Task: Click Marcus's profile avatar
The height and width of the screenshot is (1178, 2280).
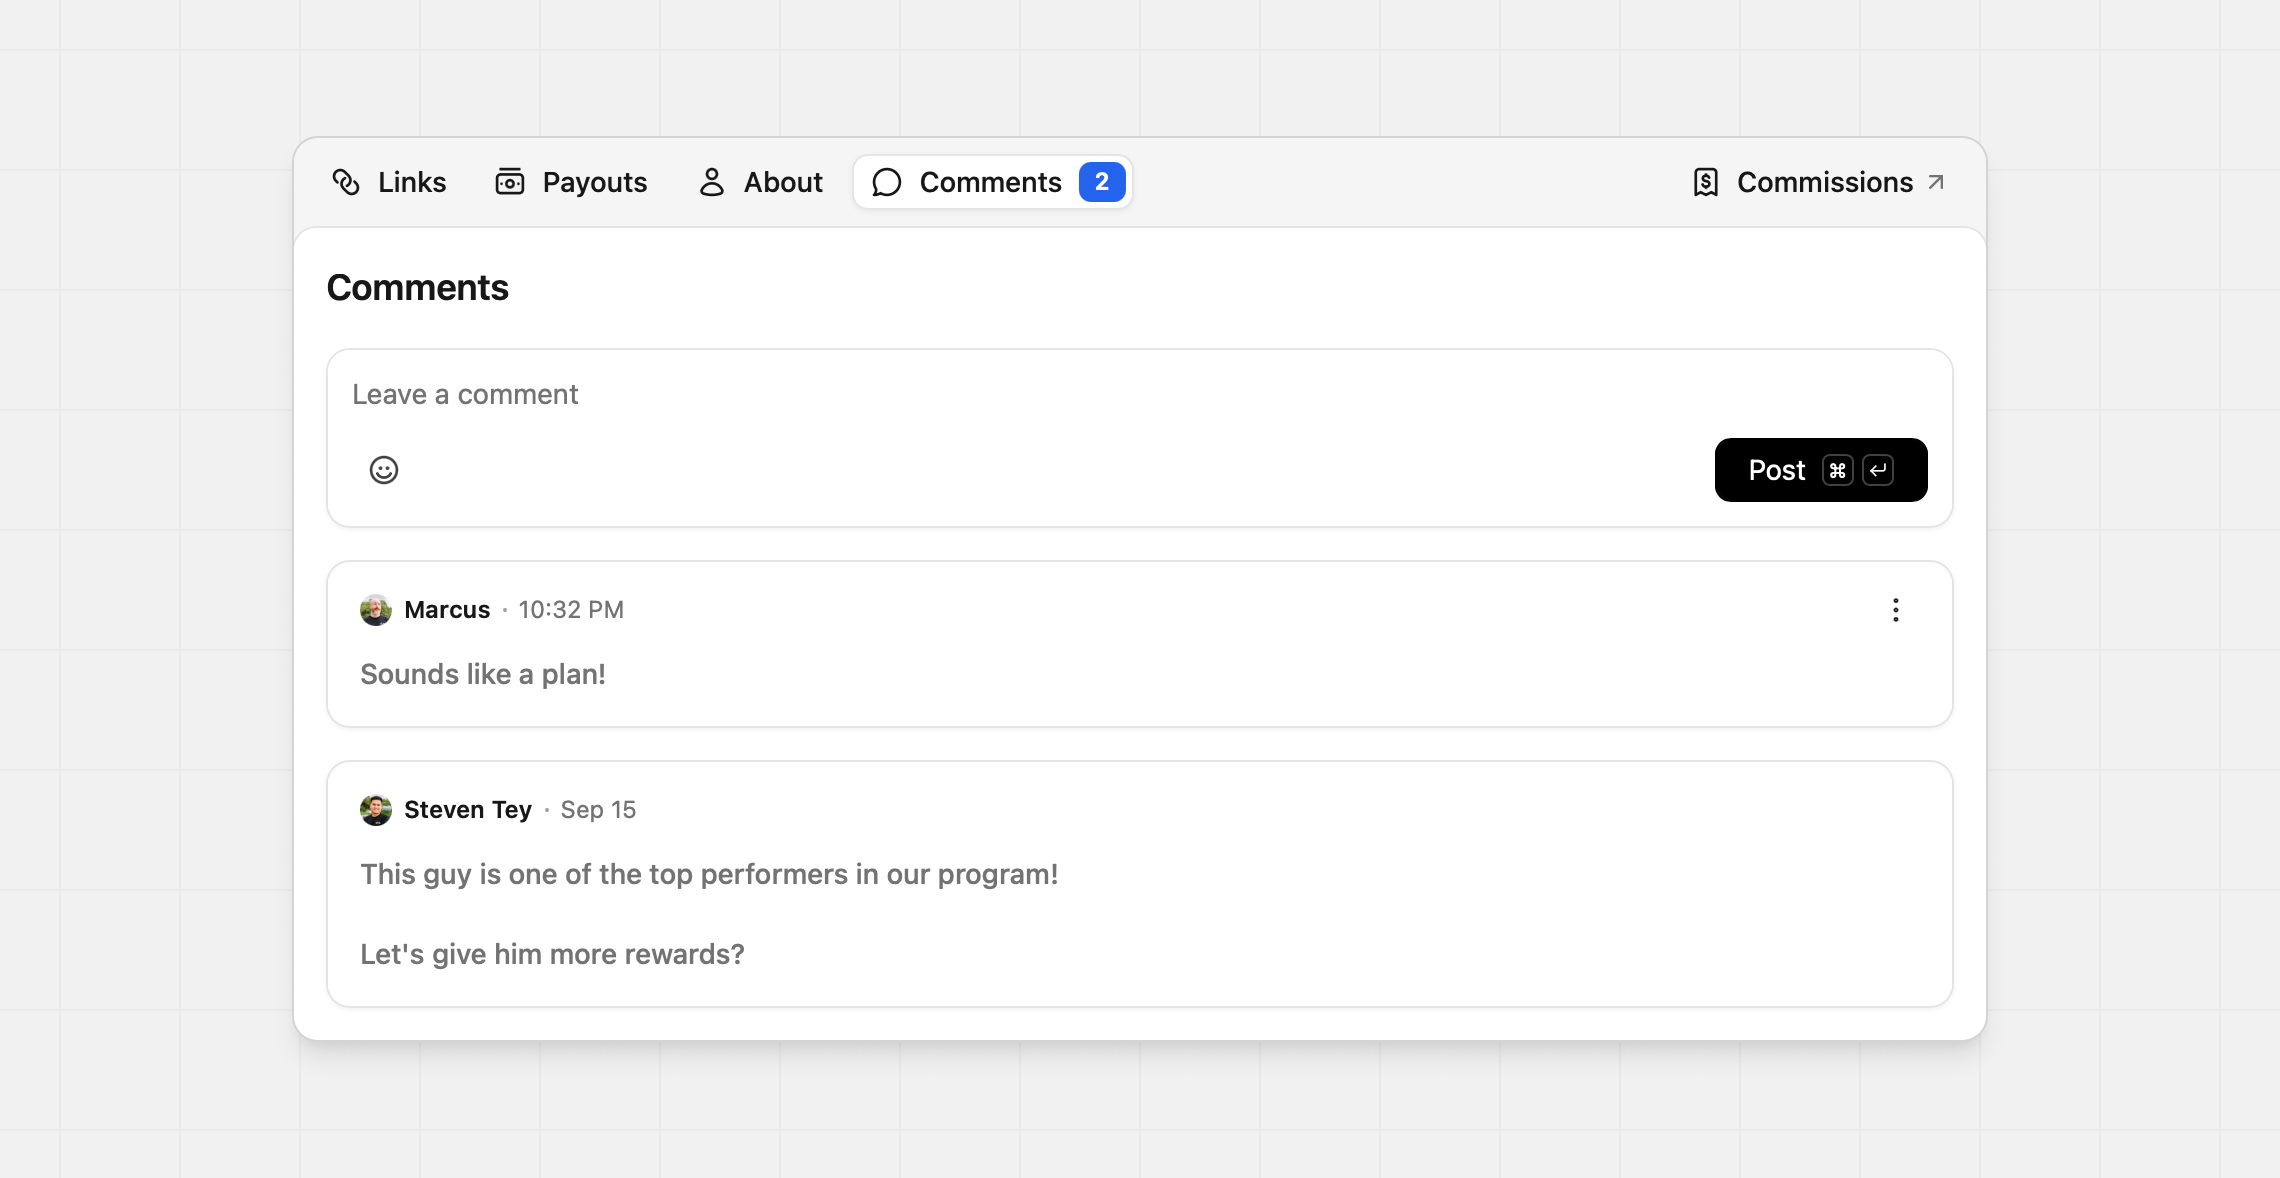Action: [376, 610]
